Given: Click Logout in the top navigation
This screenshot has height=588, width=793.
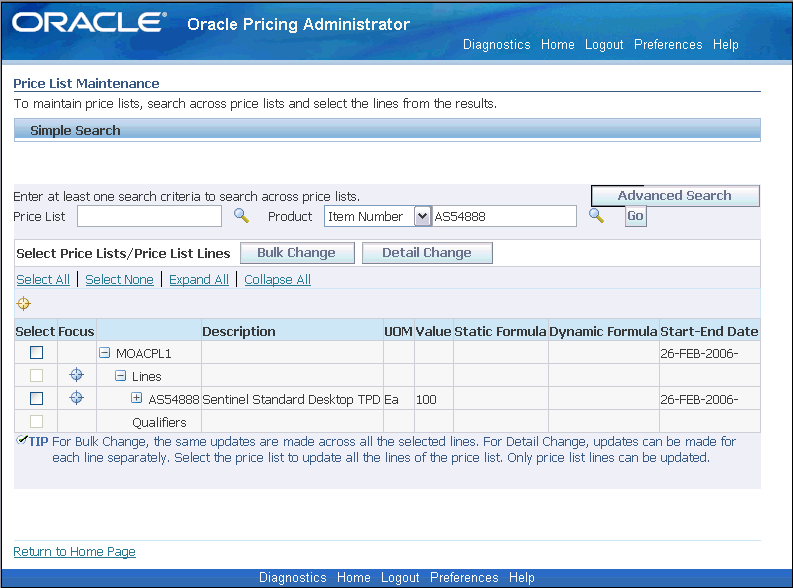Looking at the screenshot, I should click(x=604, y=44).
